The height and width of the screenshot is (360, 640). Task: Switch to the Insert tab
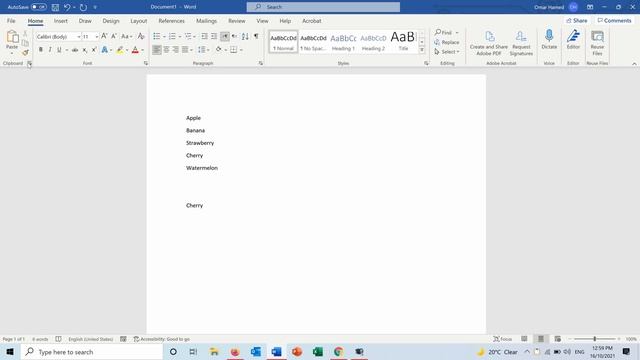(x=60, y=21)
